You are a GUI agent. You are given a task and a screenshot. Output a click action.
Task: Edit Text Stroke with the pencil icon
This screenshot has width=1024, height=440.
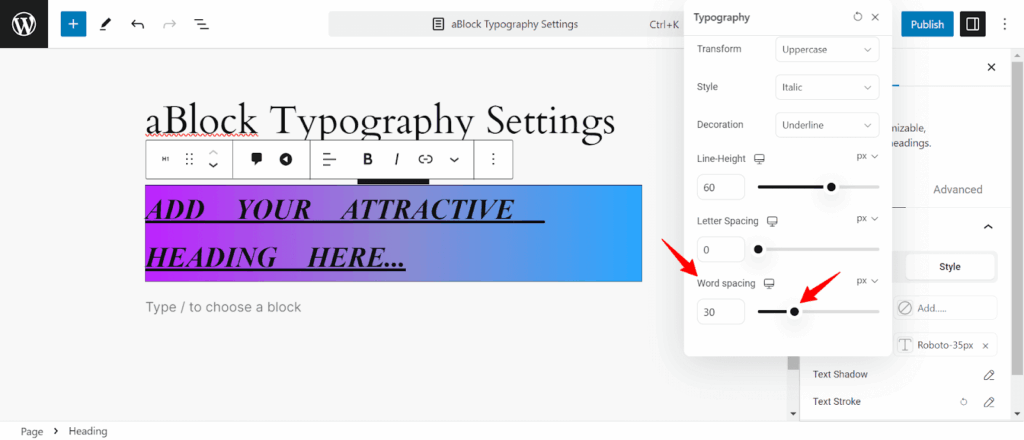coord(989,401)
